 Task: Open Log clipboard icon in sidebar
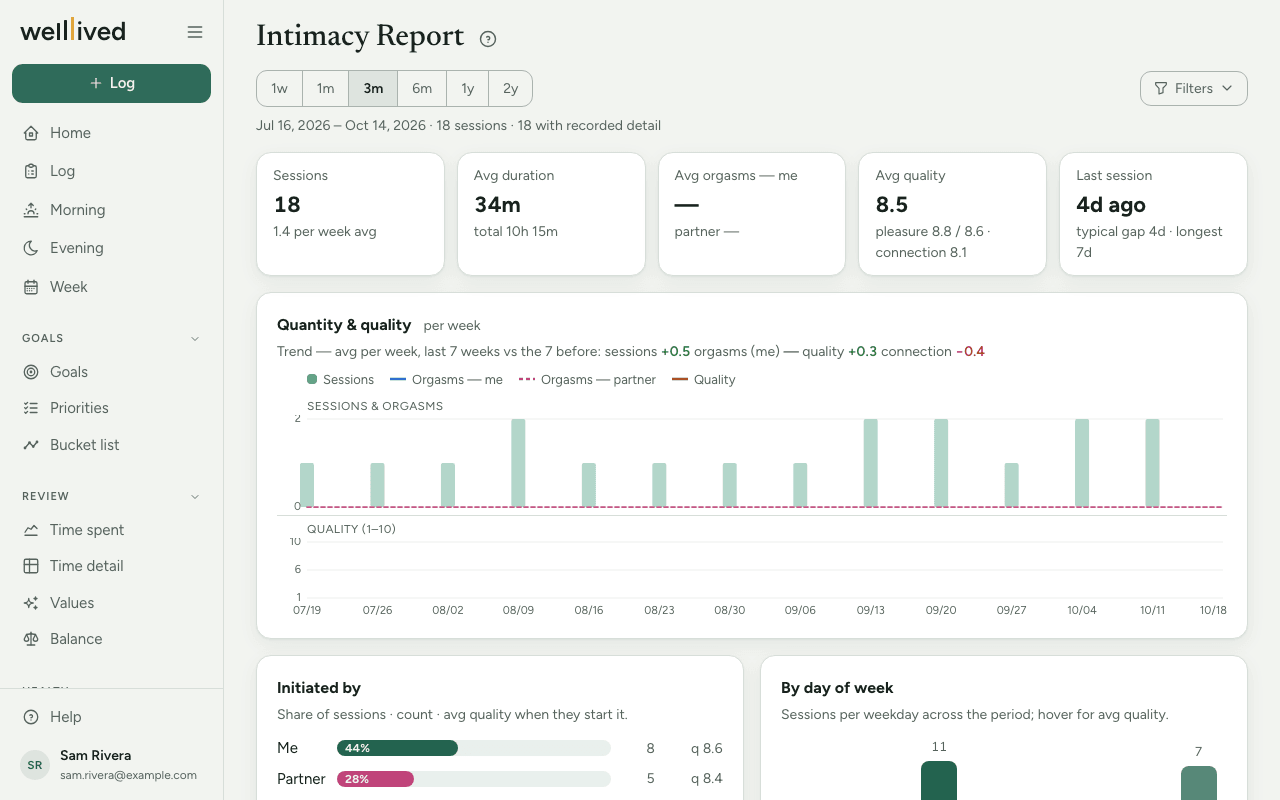31,171
